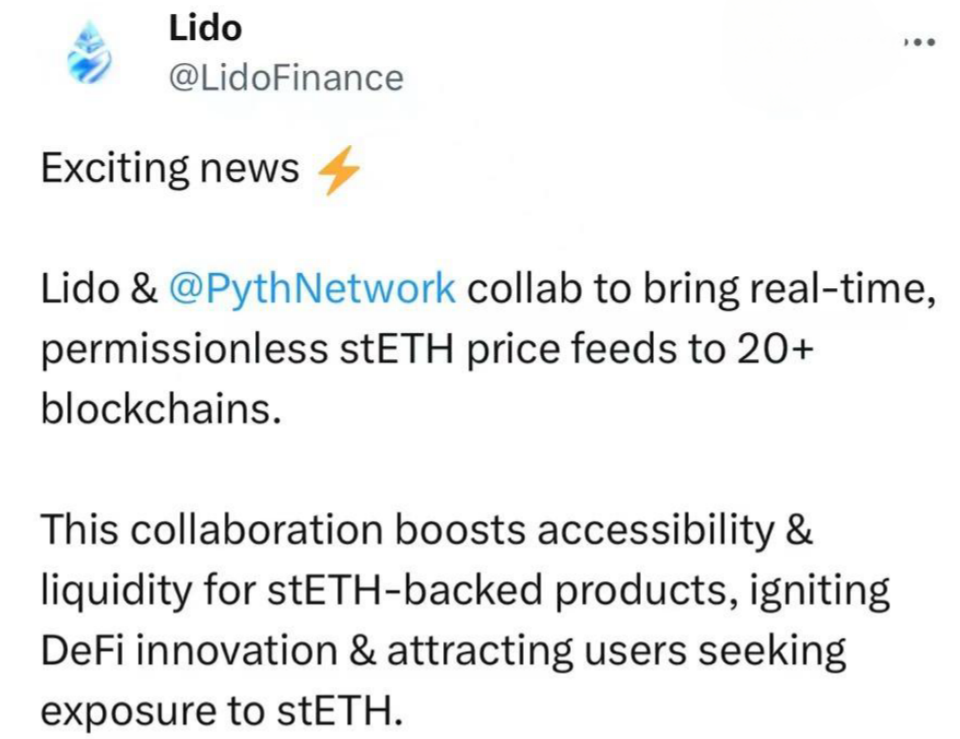960x739 pixels.
Task: Open the Lido display name profile link
Action: point(205,28)
